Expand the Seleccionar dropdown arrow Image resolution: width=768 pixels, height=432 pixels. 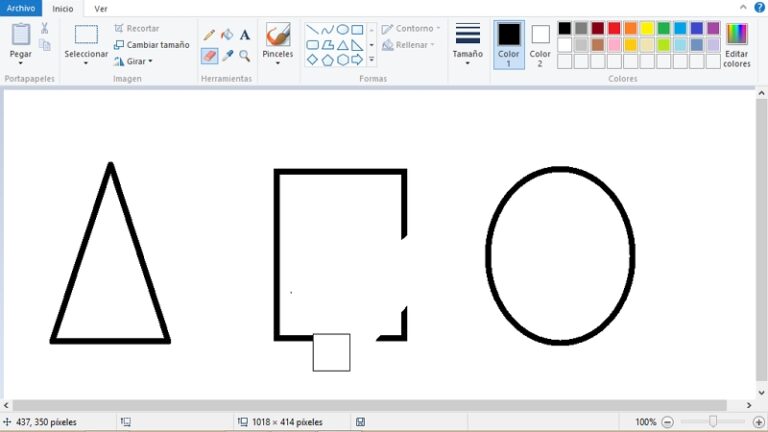click(86, 63)
